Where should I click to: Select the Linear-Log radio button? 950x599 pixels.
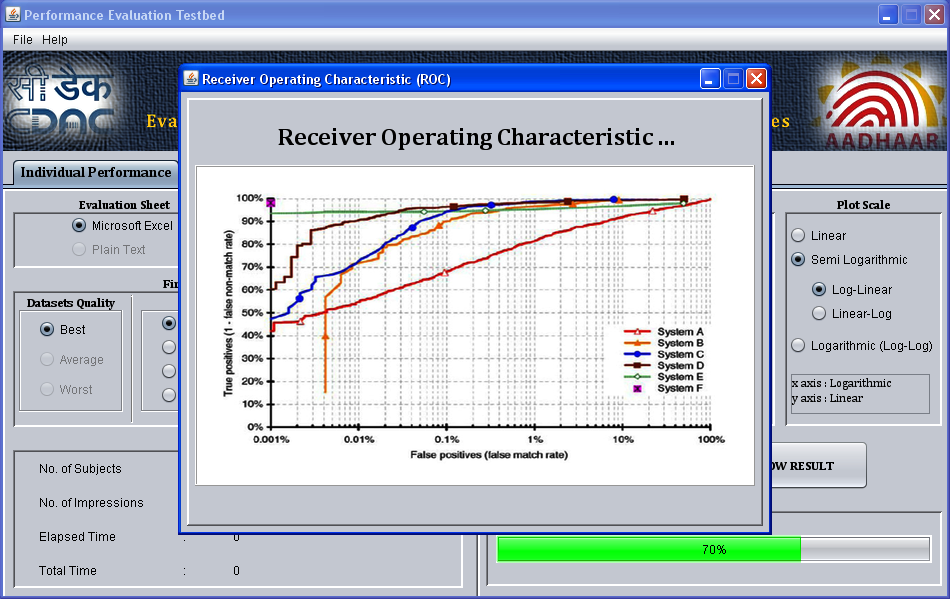click(819, 314)
